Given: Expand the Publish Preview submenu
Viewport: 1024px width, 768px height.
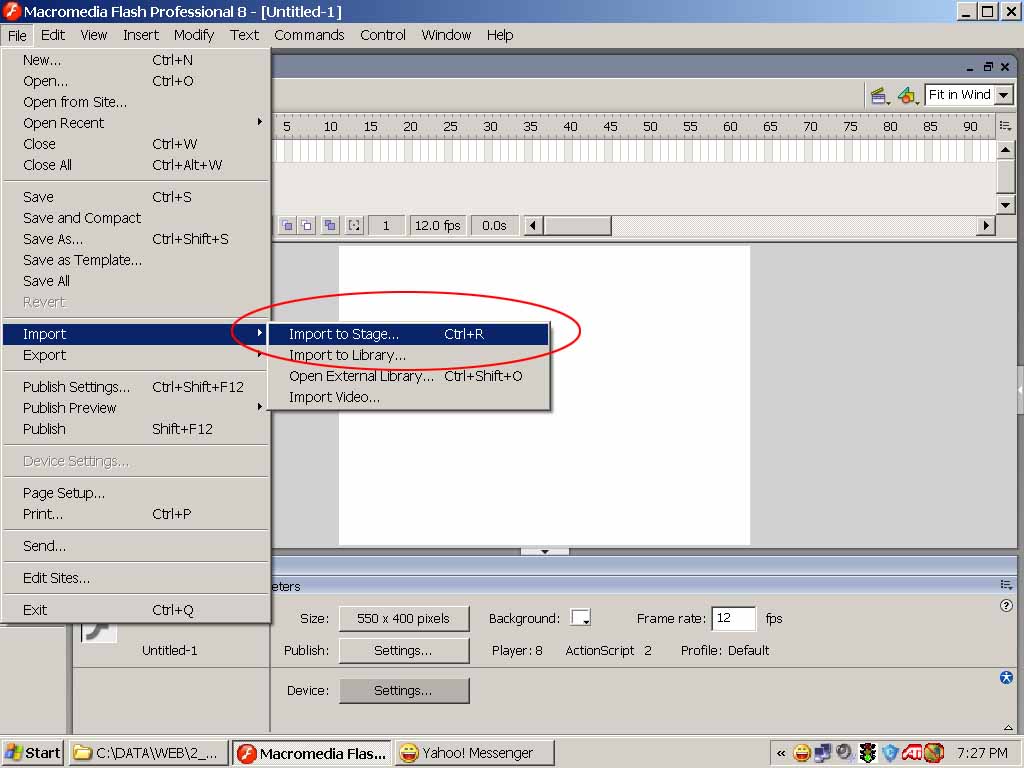Looking at the screenshot, I should [135, 408].
